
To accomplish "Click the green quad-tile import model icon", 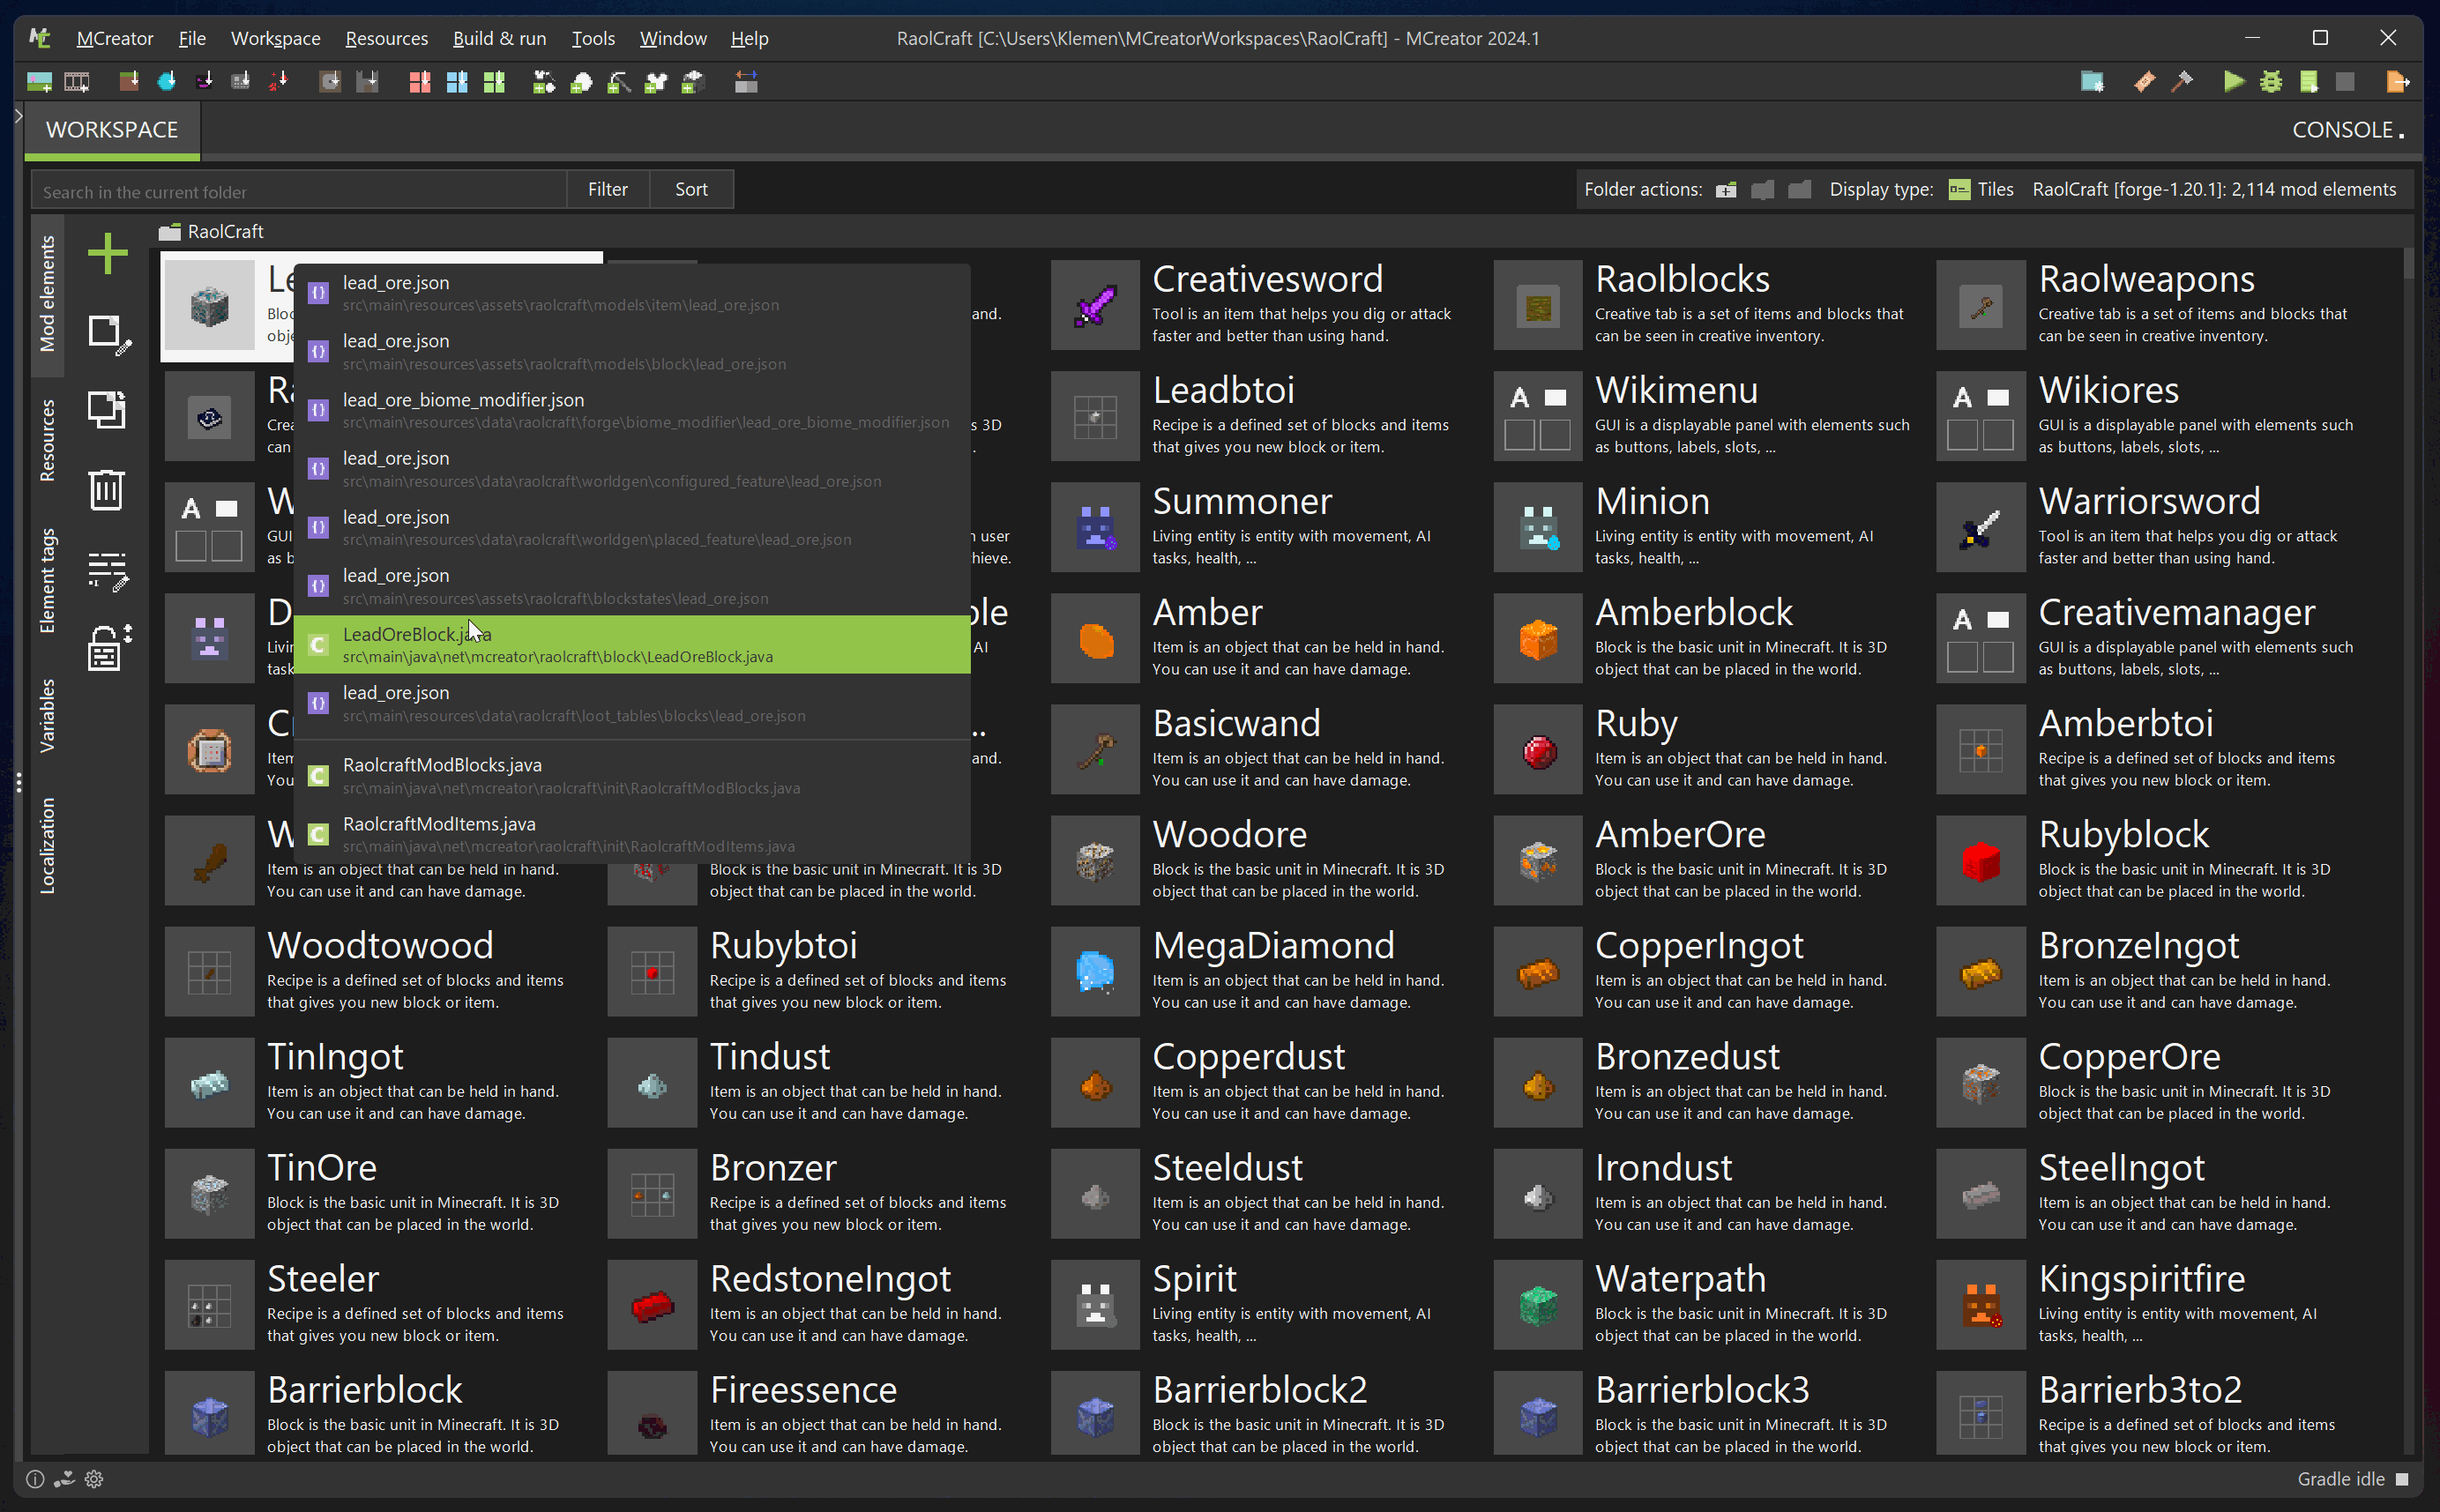I will [x=494, y=82].
